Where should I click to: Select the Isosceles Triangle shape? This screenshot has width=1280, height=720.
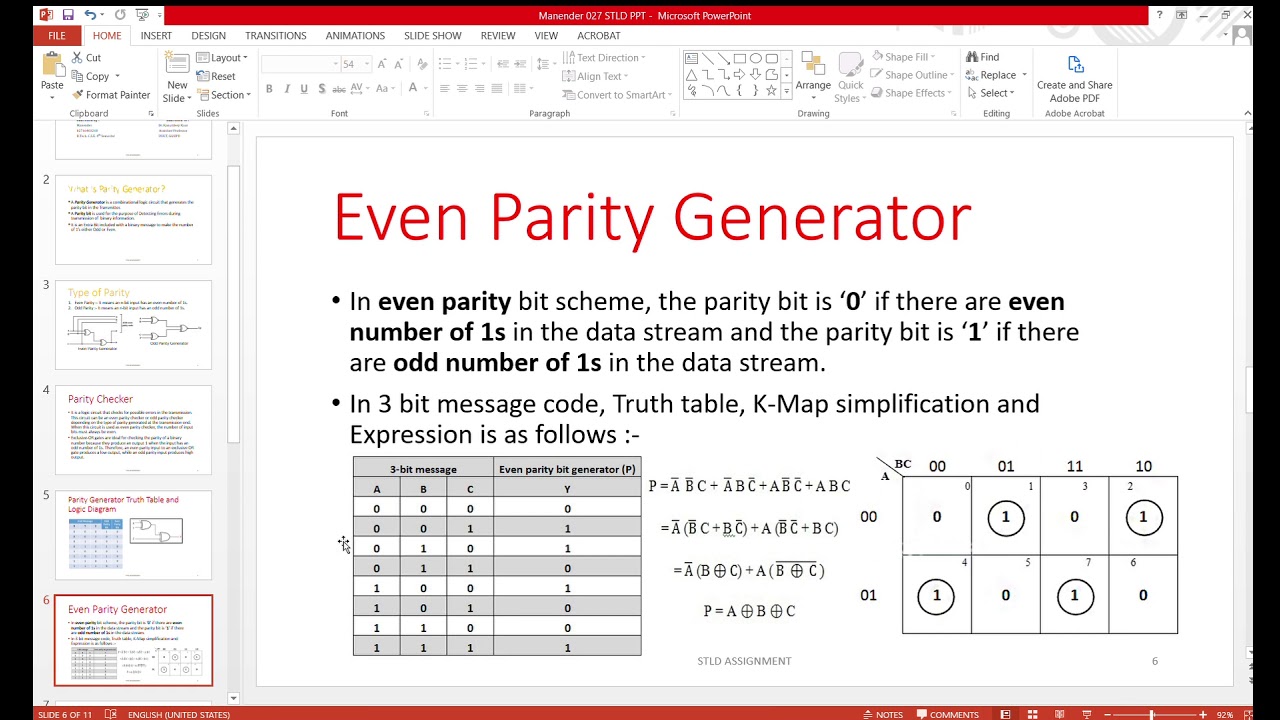coord(691,74)
